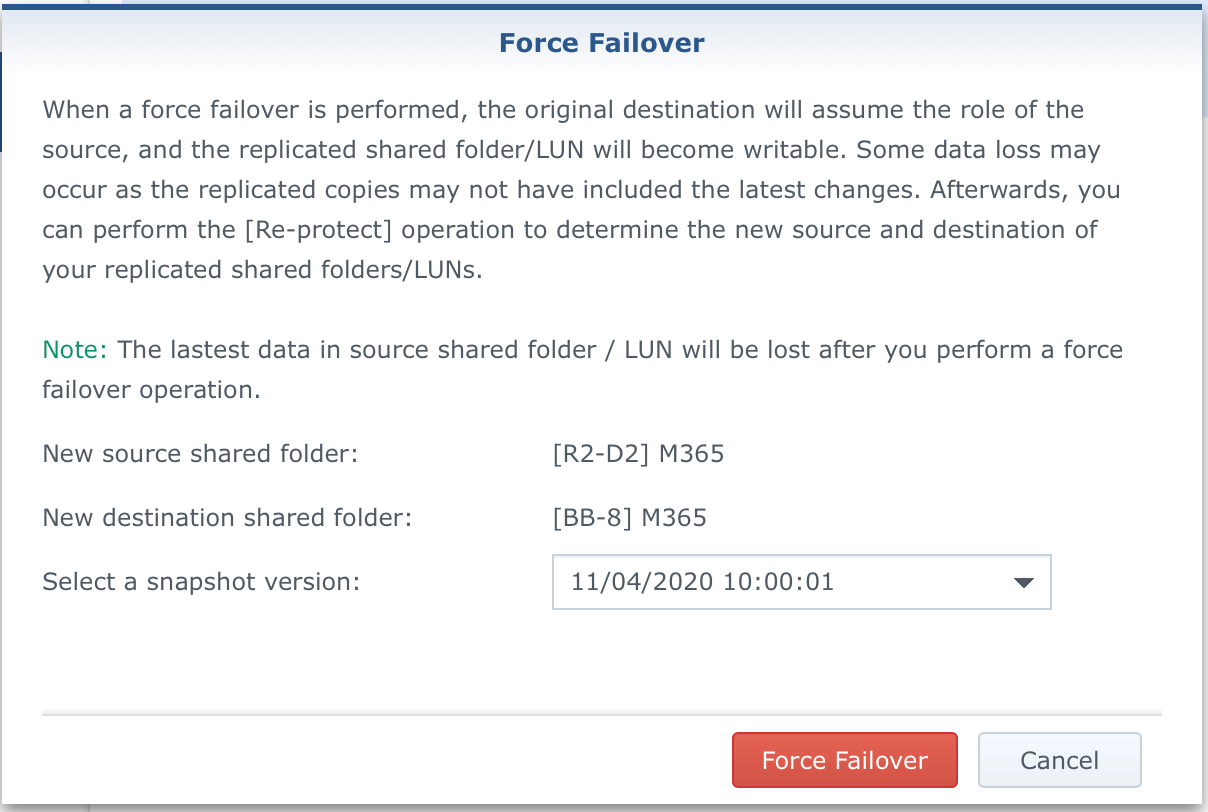Click the horizontal separator above the buttons
Image resolution: width=1208 pixels, height=812 pixels.
point(602,715)
